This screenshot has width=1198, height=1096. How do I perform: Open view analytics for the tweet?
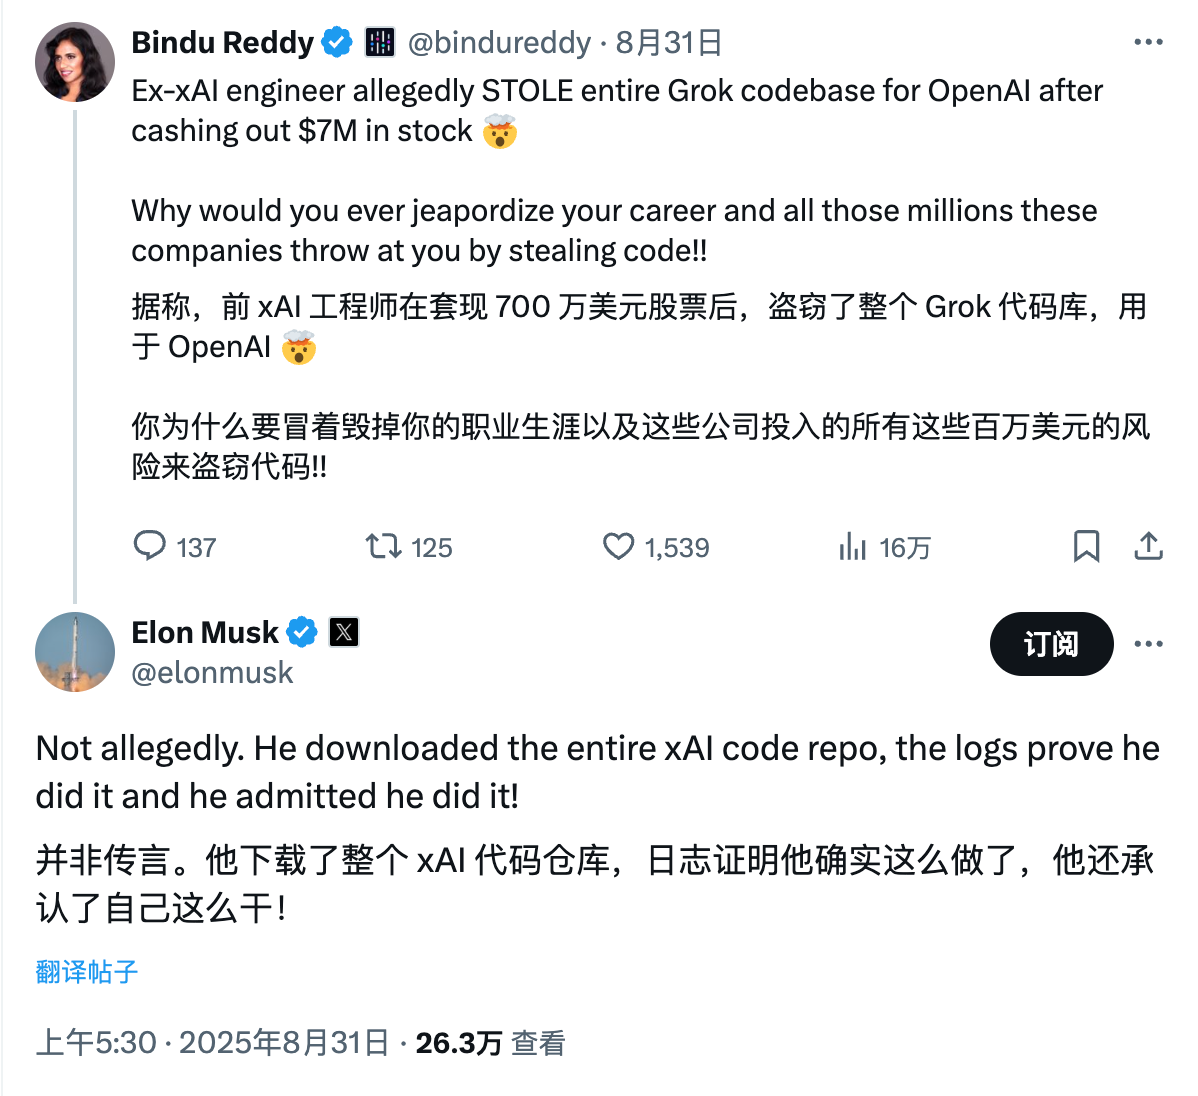(853, 547)
